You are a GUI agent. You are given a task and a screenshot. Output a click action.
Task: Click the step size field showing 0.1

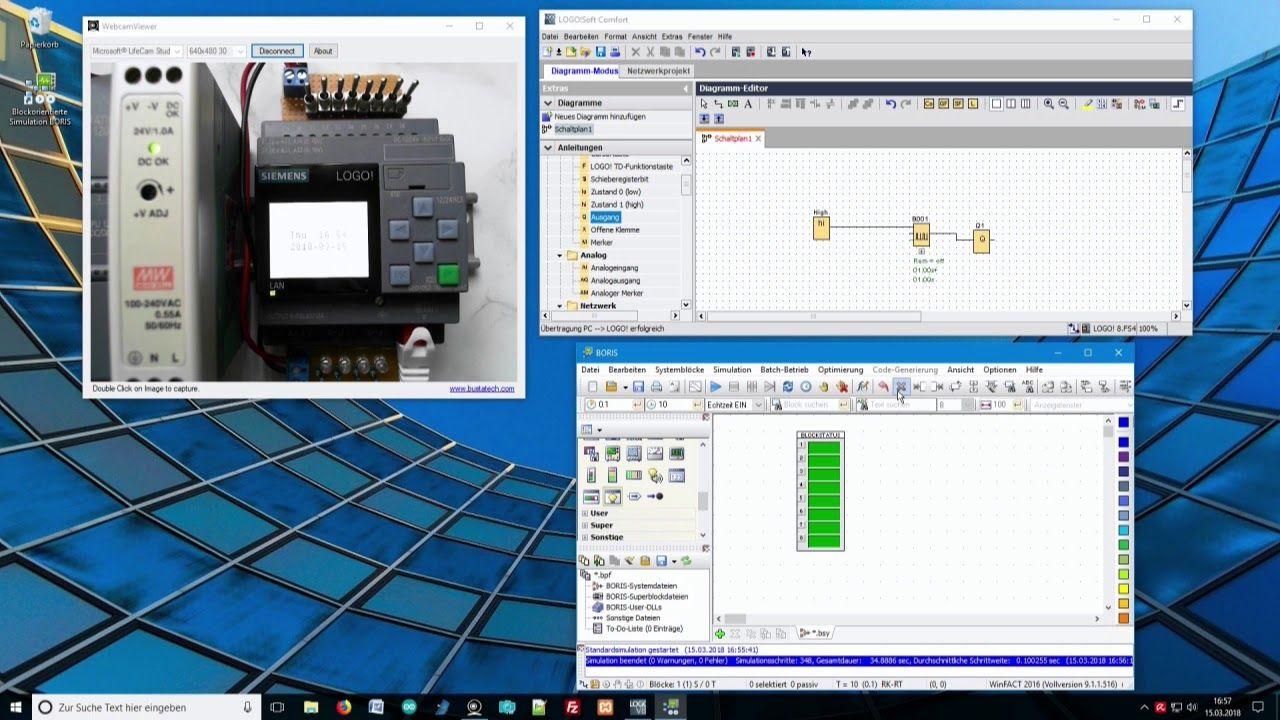(612, 405)
